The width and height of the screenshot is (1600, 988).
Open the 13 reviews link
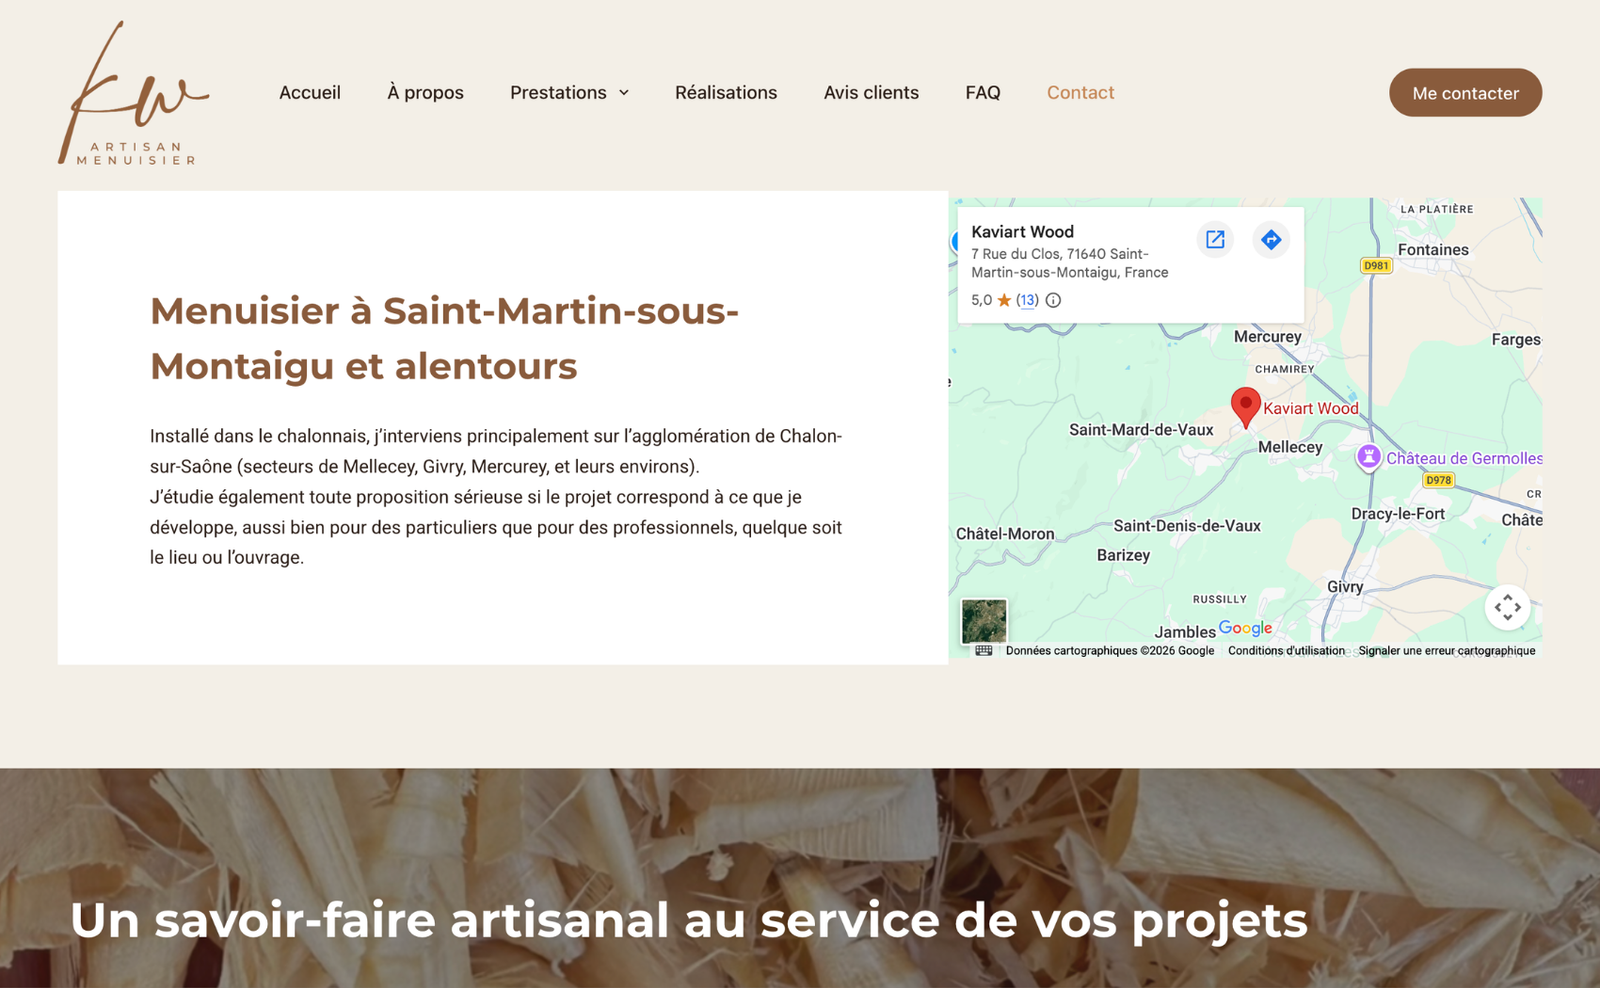coord(1027,300)
